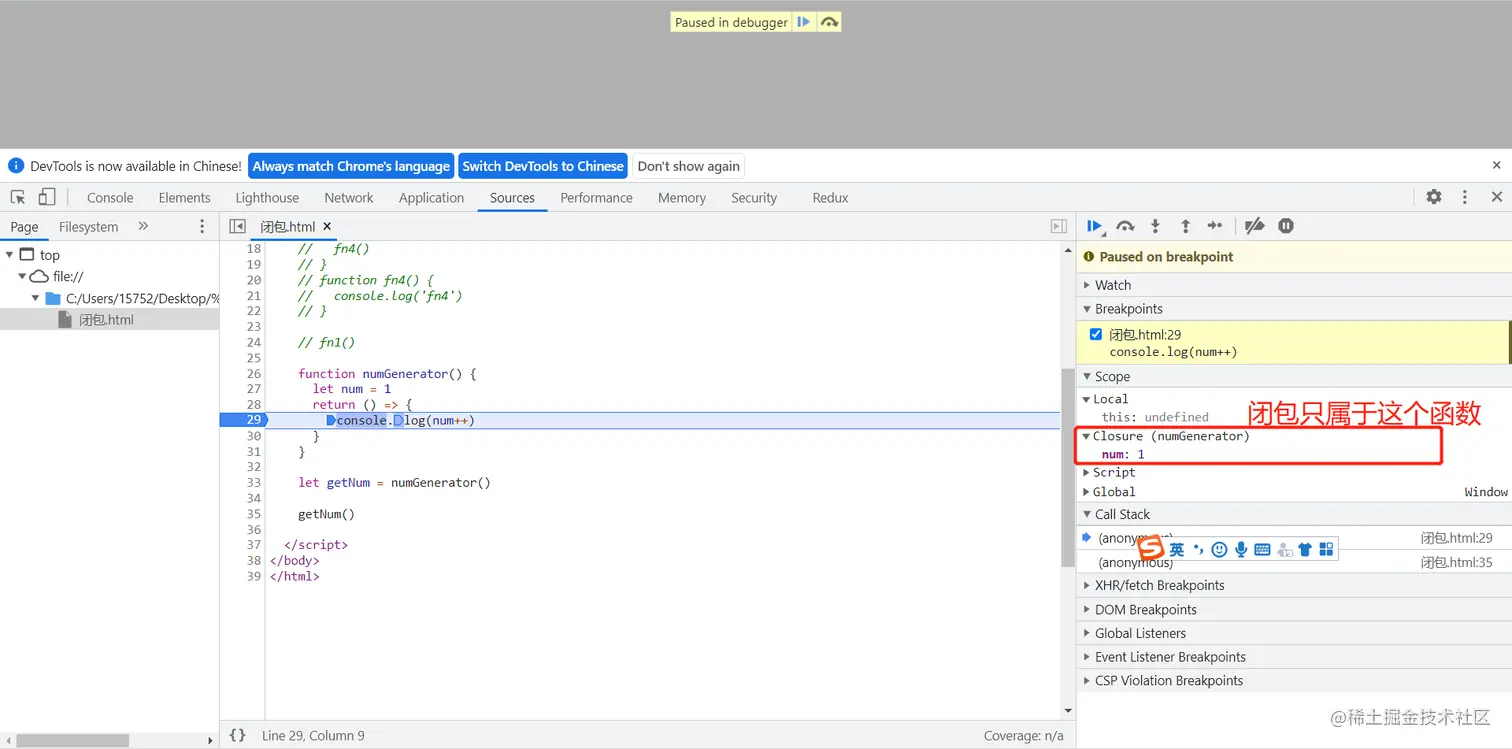Expand XHR/fetch Breakpoints section

click(x=1158, y=585)
